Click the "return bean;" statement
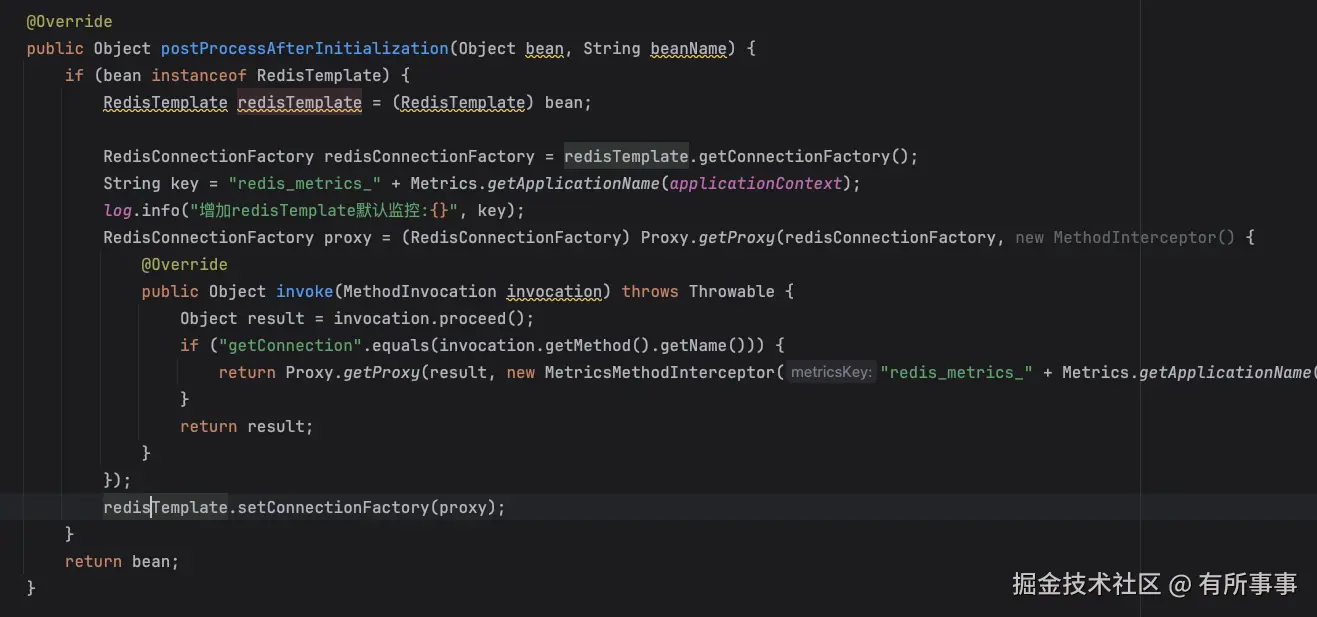The width and height of the screenshot is (1317, 617). coord(122,561)
